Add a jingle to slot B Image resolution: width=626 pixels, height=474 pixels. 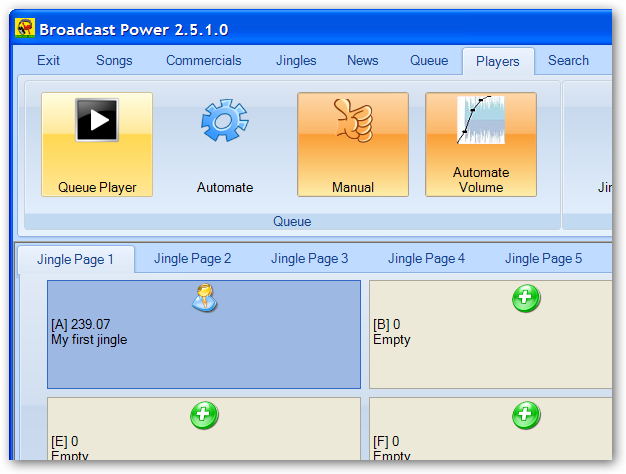[526, 298]
